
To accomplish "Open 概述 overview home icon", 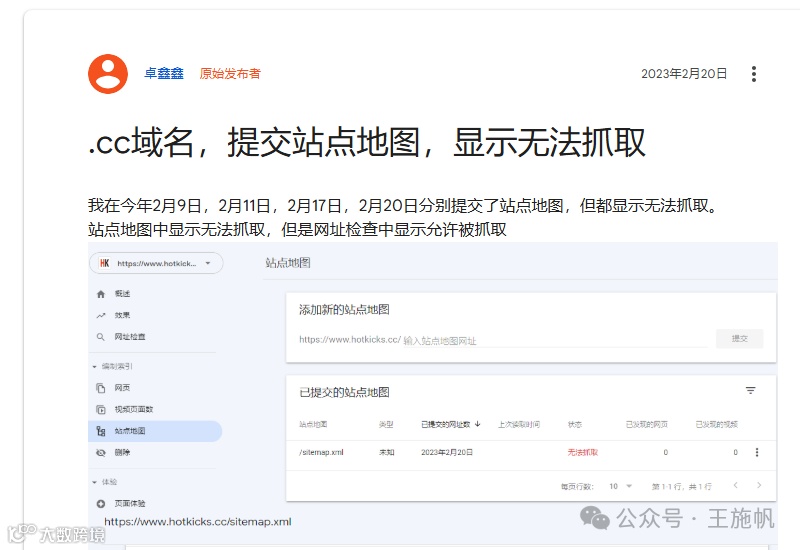I will (x=101, y=294).
